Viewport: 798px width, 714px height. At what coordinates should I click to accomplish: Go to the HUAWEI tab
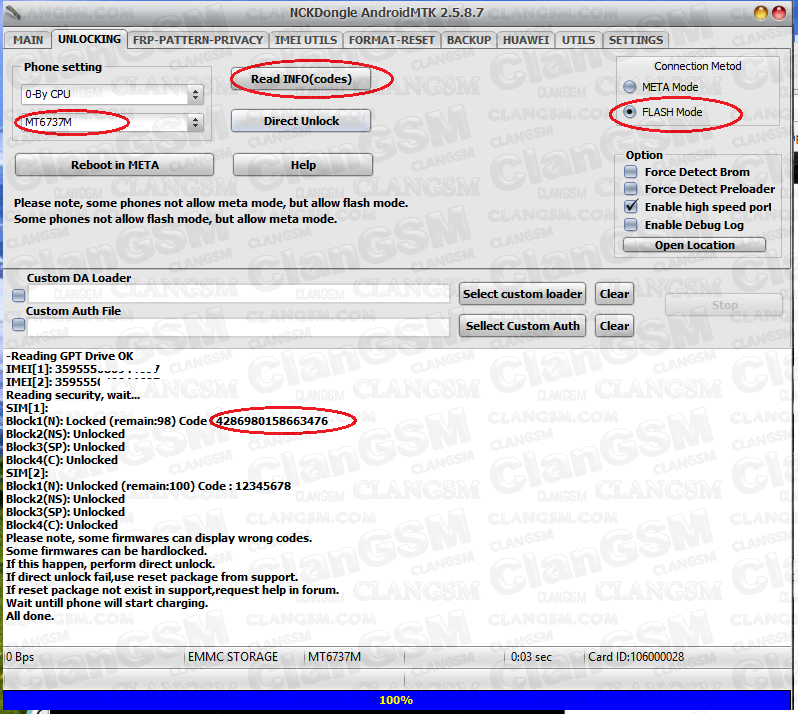coord(526,40)
